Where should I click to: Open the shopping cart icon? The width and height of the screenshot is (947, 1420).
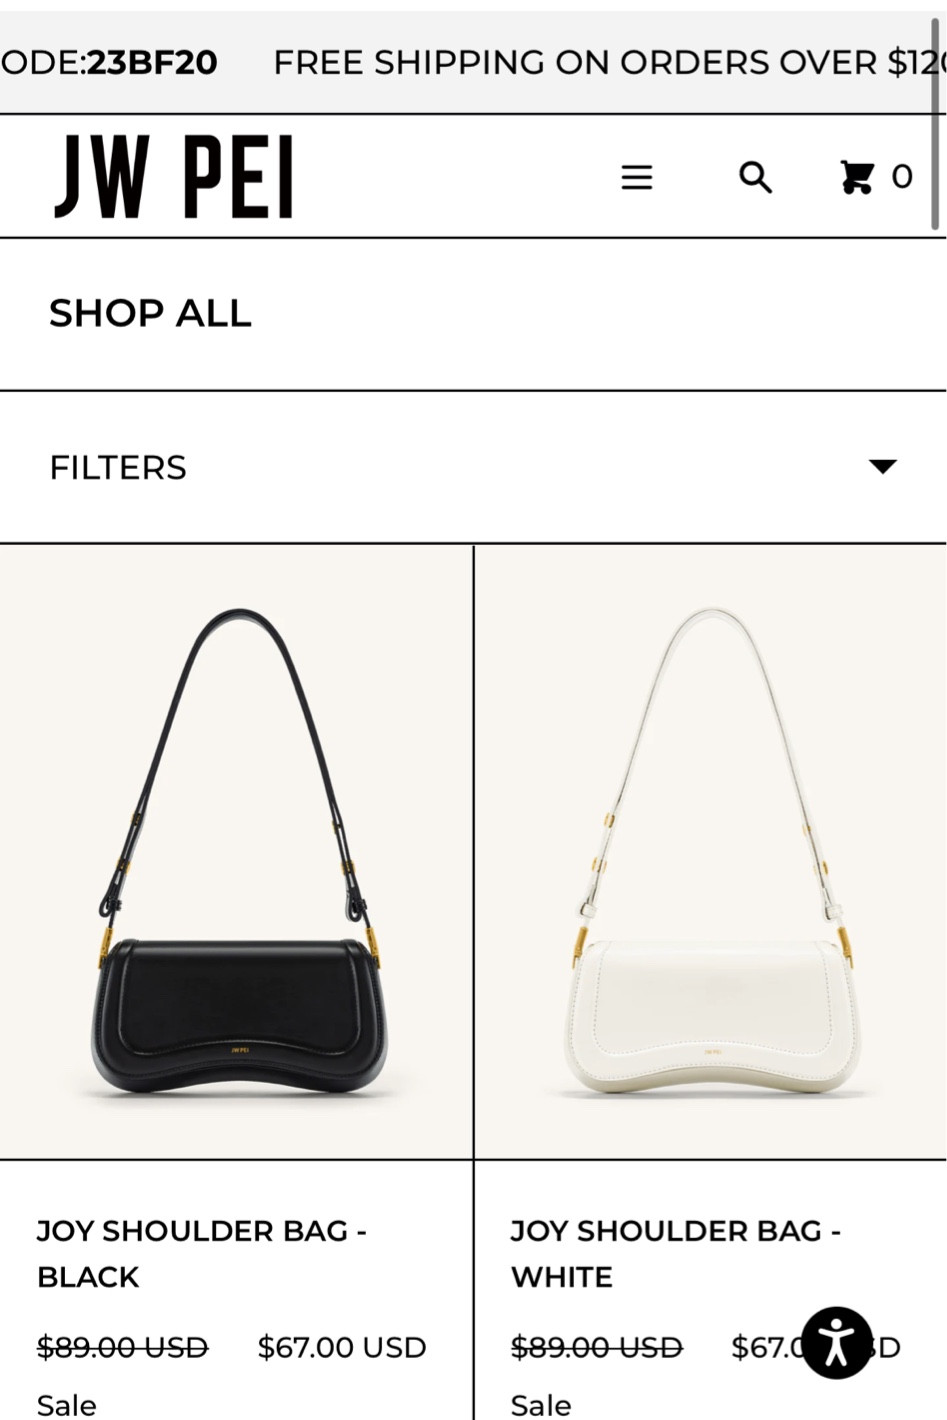(857, 177)
